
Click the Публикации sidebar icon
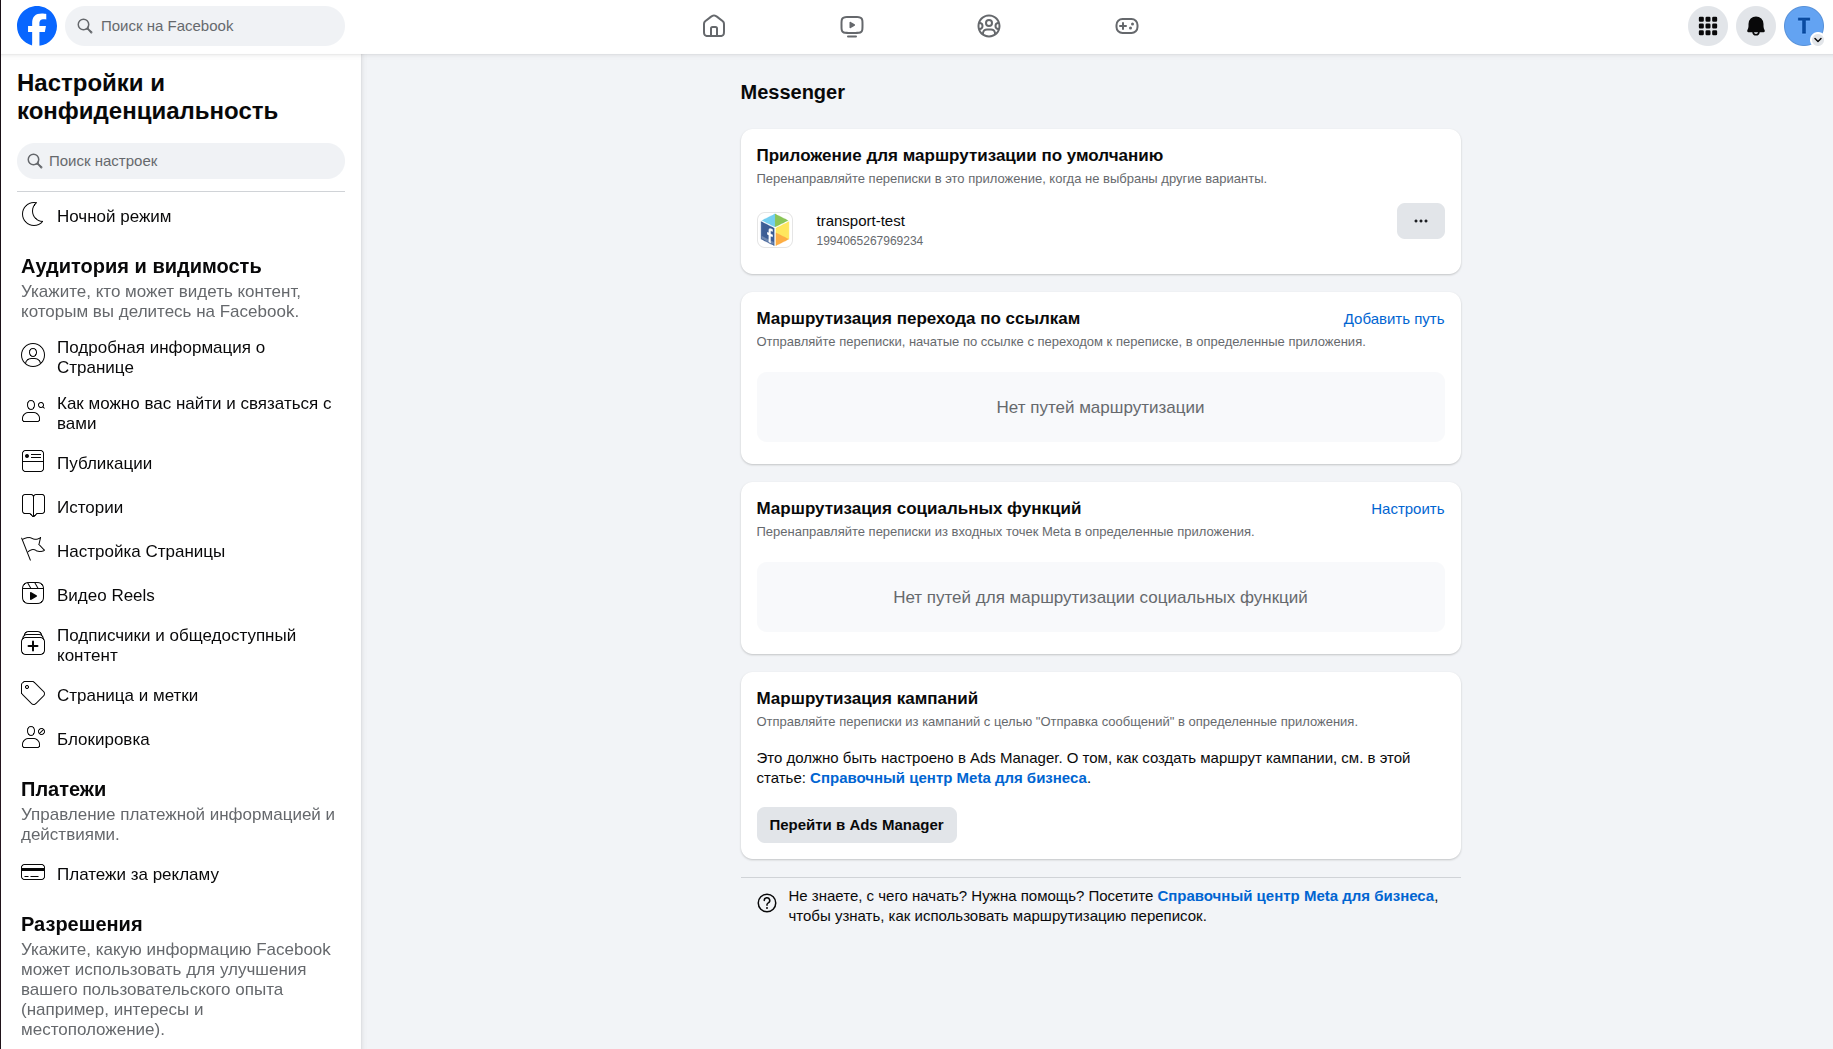pyautogui.click(x=33, y=461)
